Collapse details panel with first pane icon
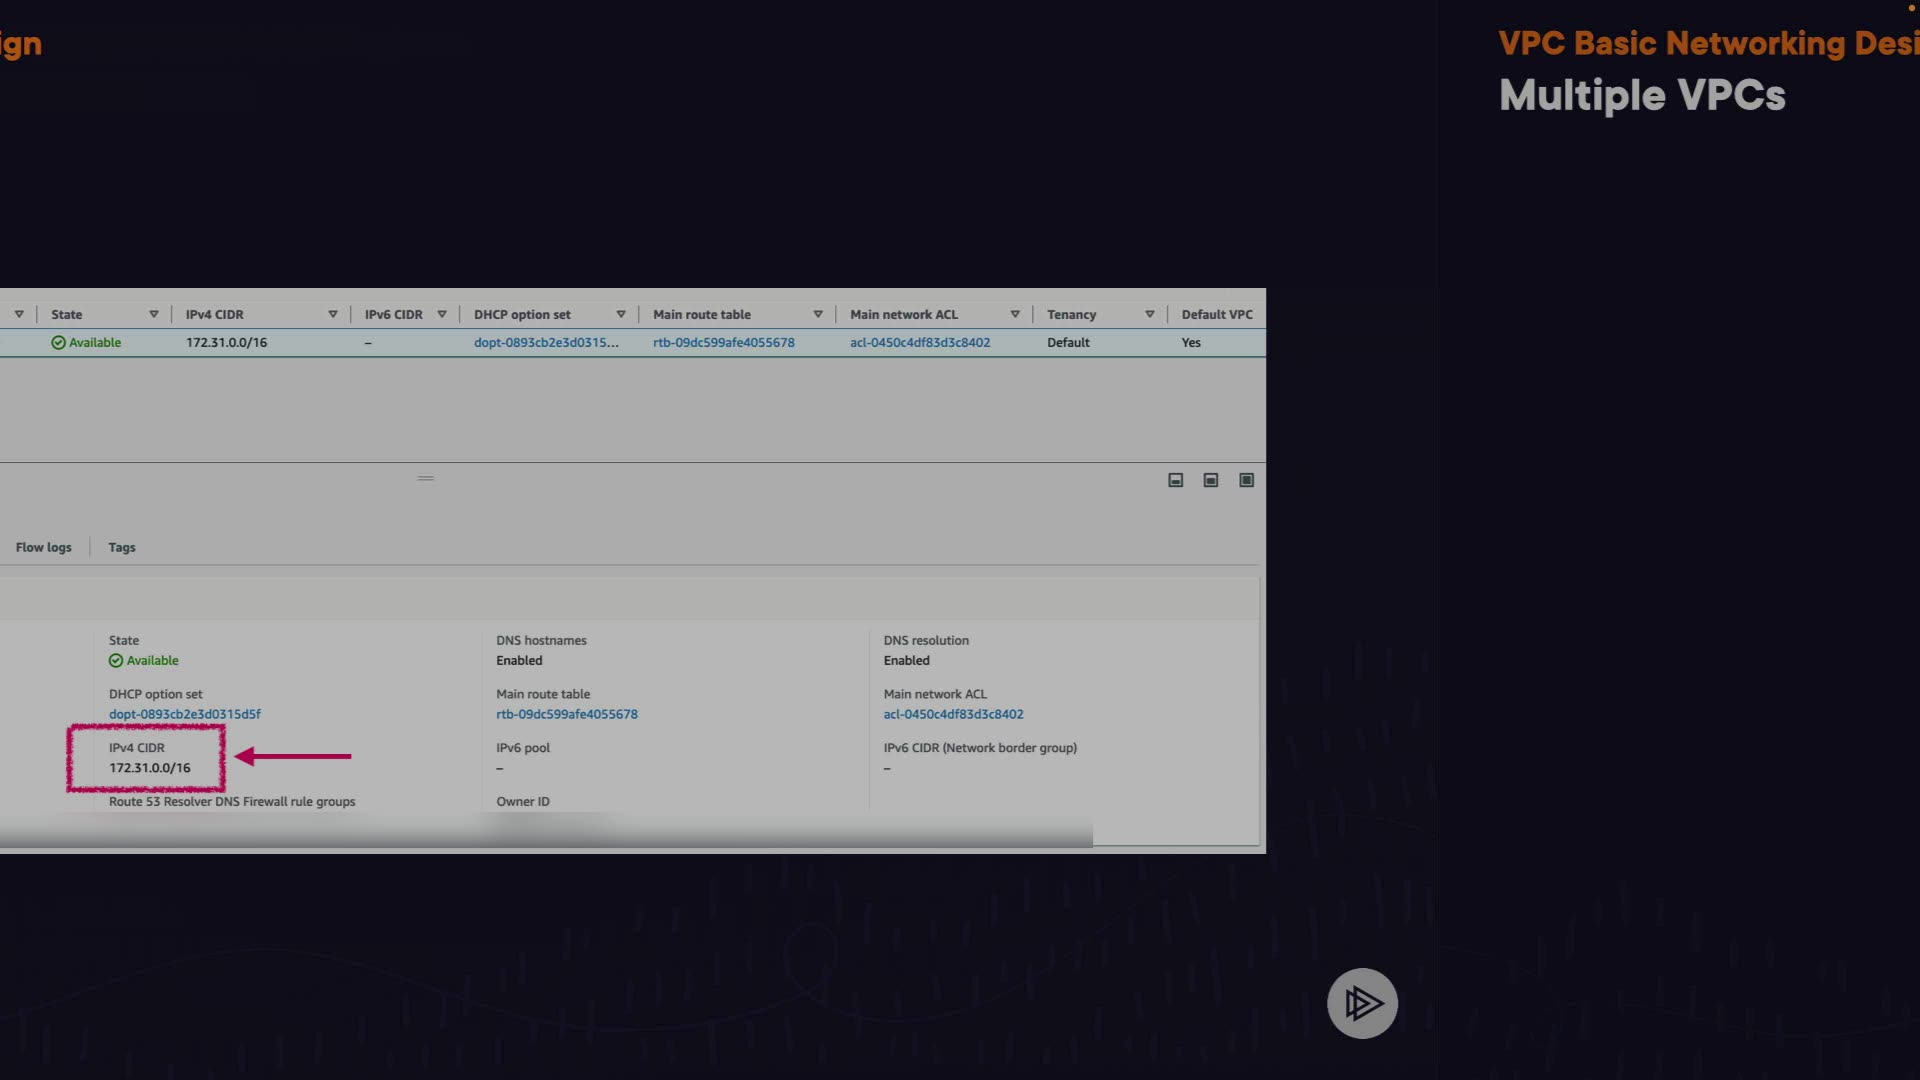The height and width of the screenshot is (1080, 1920). (1176, 480)
